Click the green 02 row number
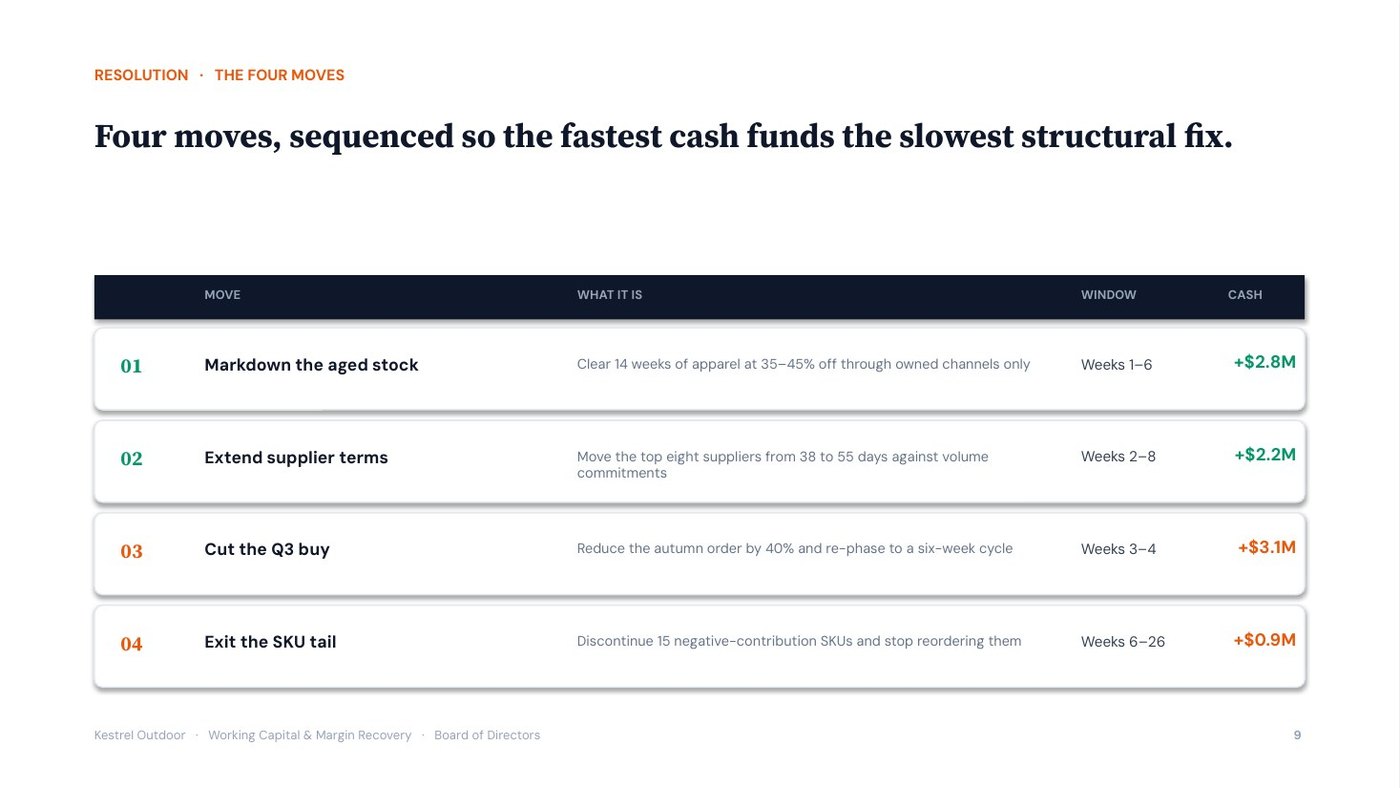 click(131, 459)
